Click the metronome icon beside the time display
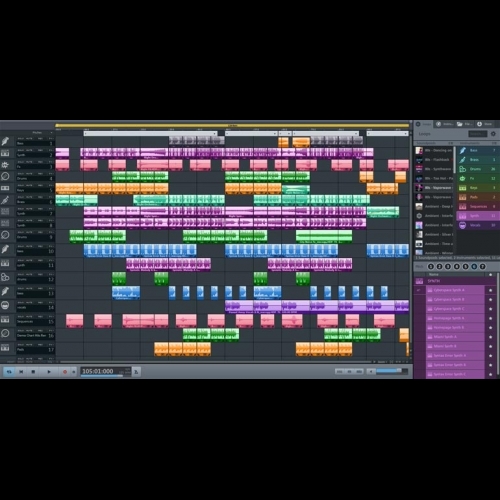 tap(136, 372)
